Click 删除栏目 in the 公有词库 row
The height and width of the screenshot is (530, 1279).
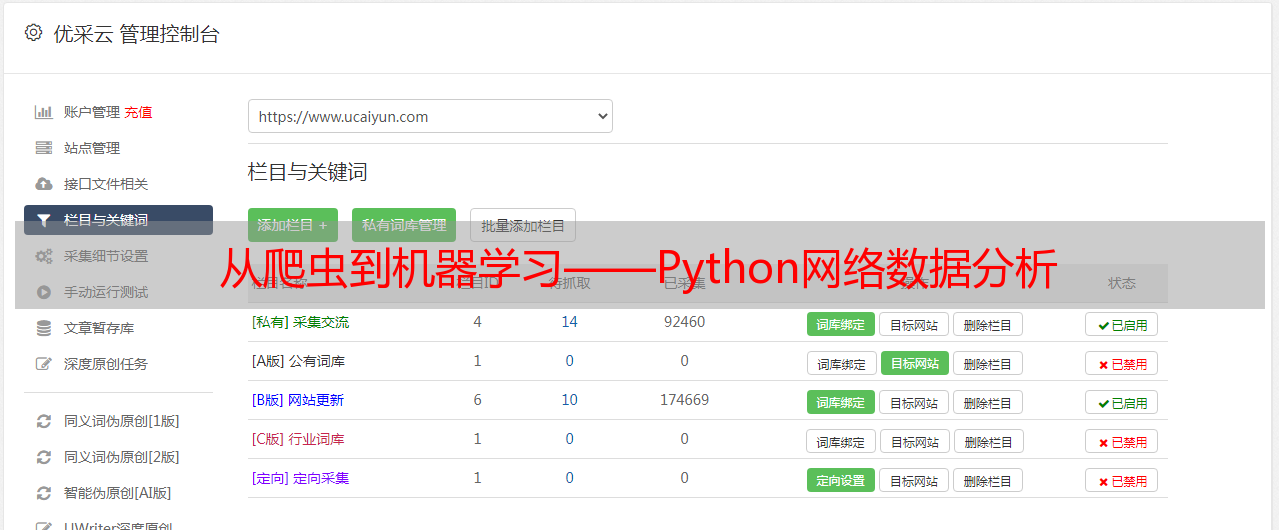[988, 363]
